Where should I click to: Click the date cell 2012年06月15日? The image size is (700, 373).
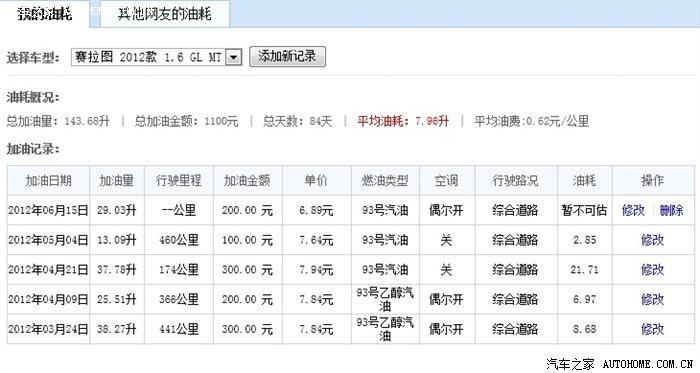[48, 210]
